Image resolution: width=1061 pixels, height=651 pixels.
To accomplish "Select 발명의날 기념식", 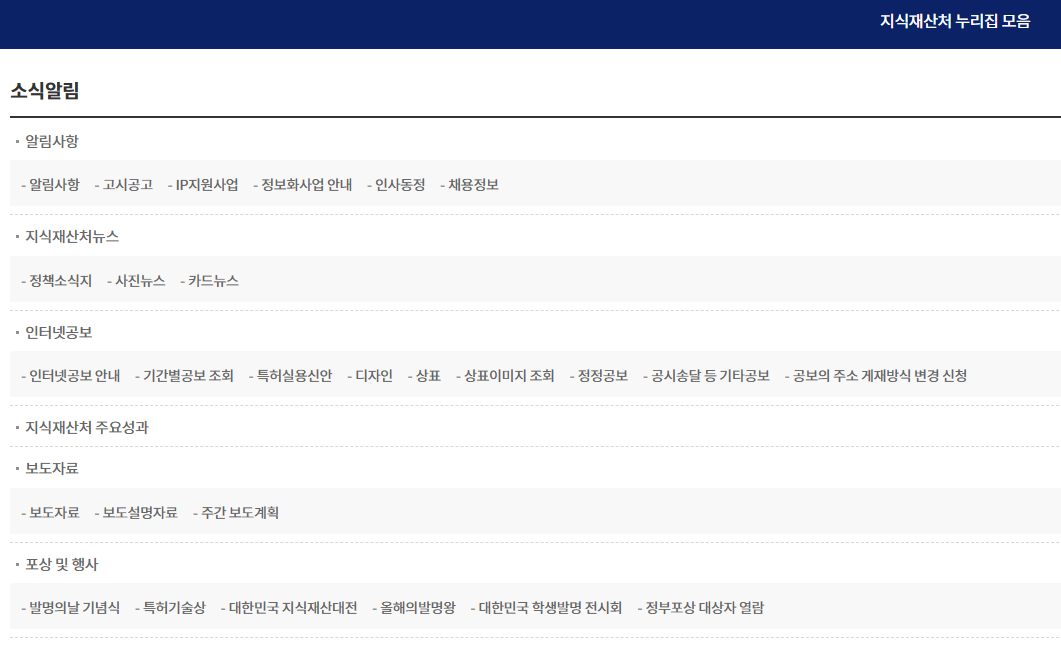I will [x=74, y=608].
